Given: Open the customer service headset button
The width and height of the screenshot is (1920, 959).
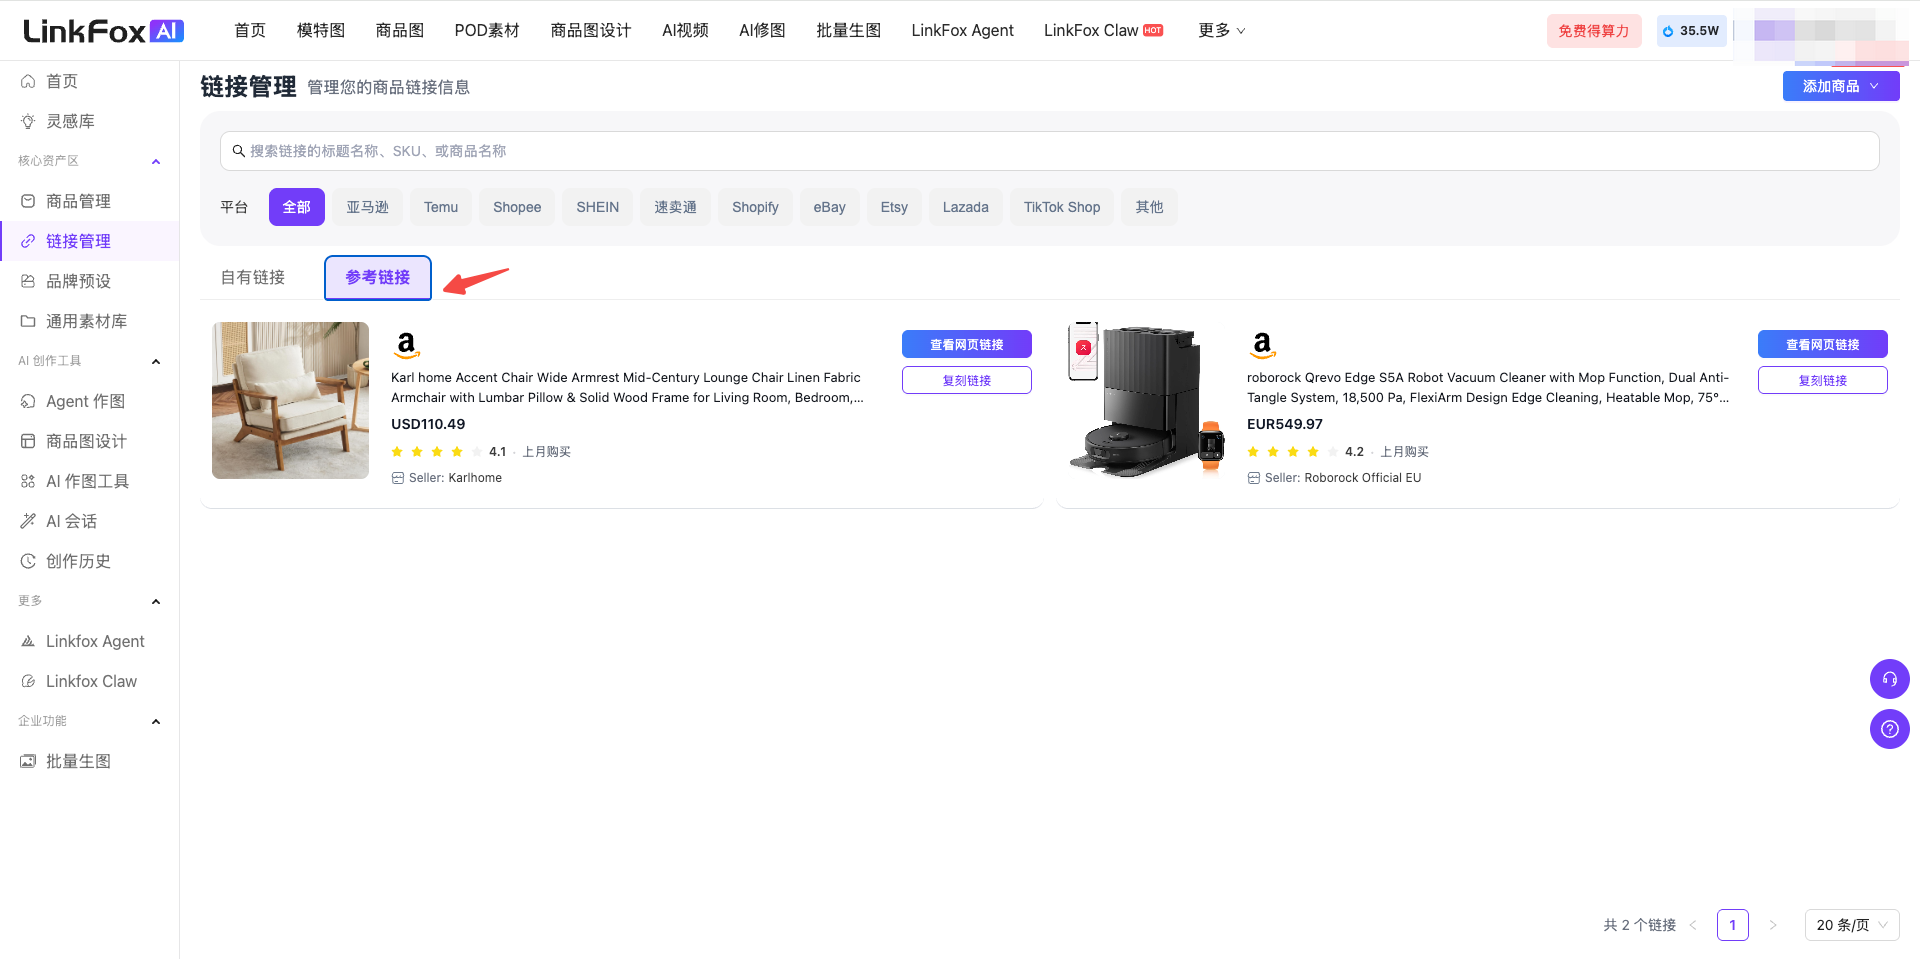Looking at the screenshot, I should coord(1889,679).
